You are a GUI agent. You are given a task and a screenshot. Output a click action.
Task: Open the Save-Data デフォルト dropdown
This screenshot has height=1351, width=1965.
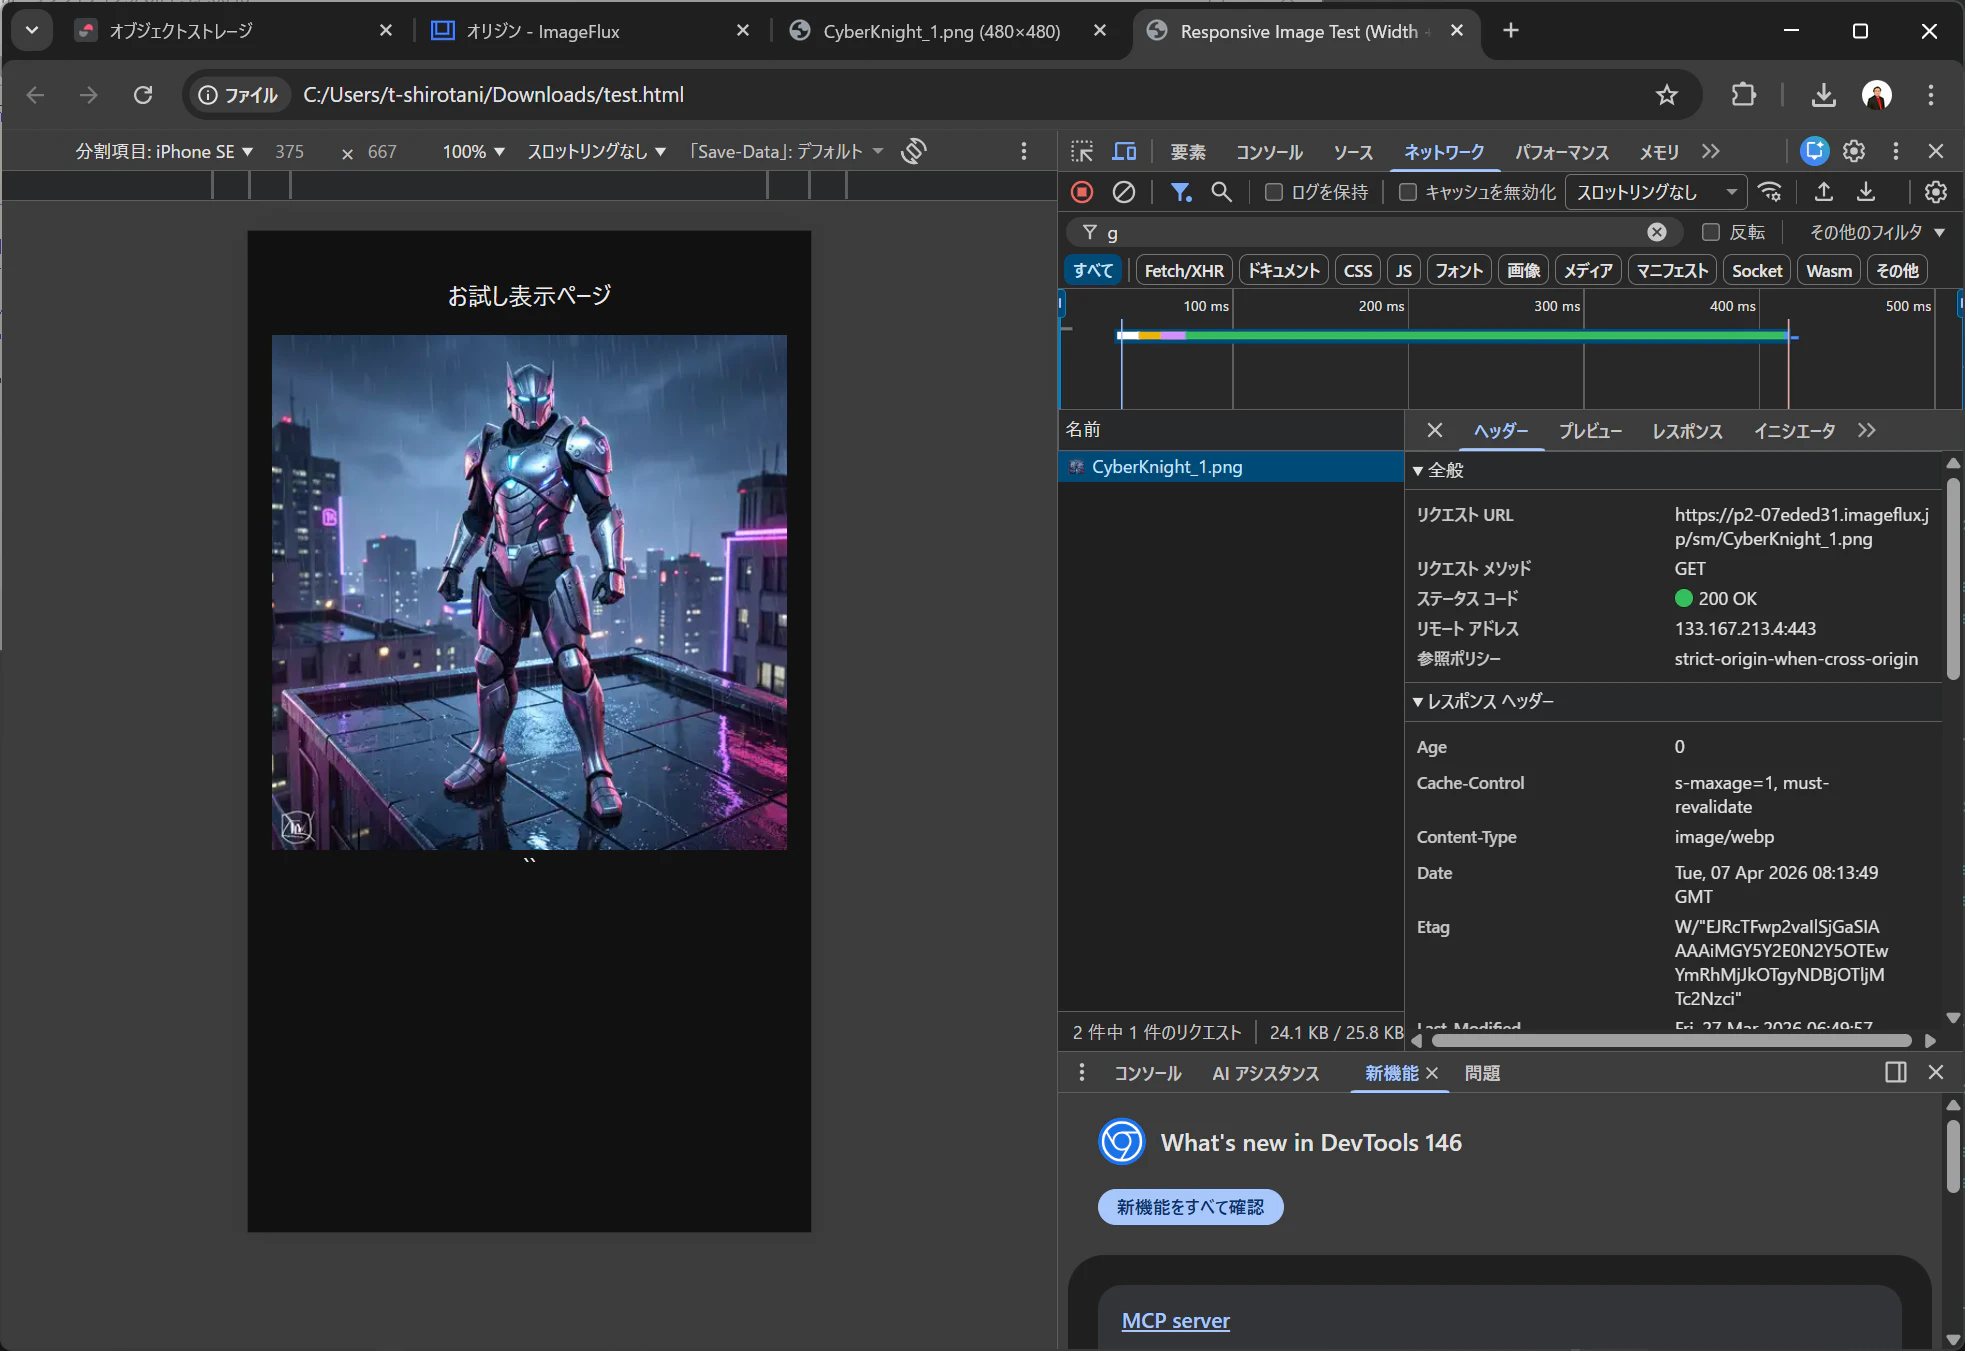pyautogui.click(x=786, y=151)
